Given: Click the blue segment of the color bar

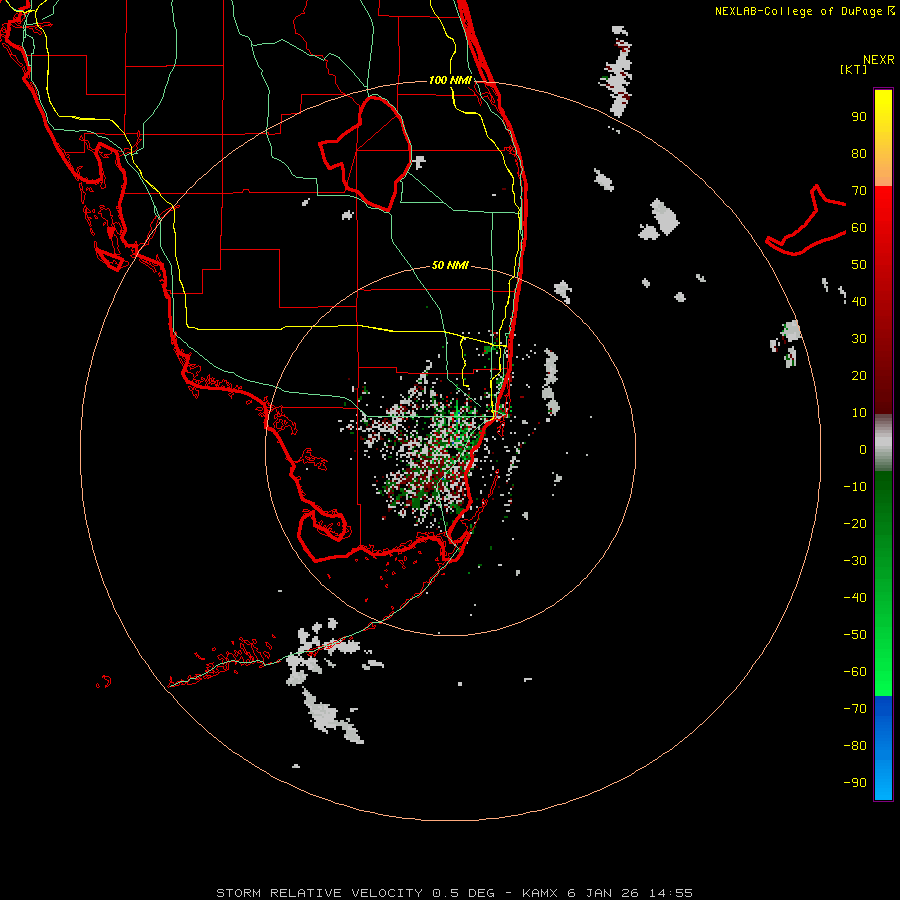Looking at the screenshot, I should 883,748.
